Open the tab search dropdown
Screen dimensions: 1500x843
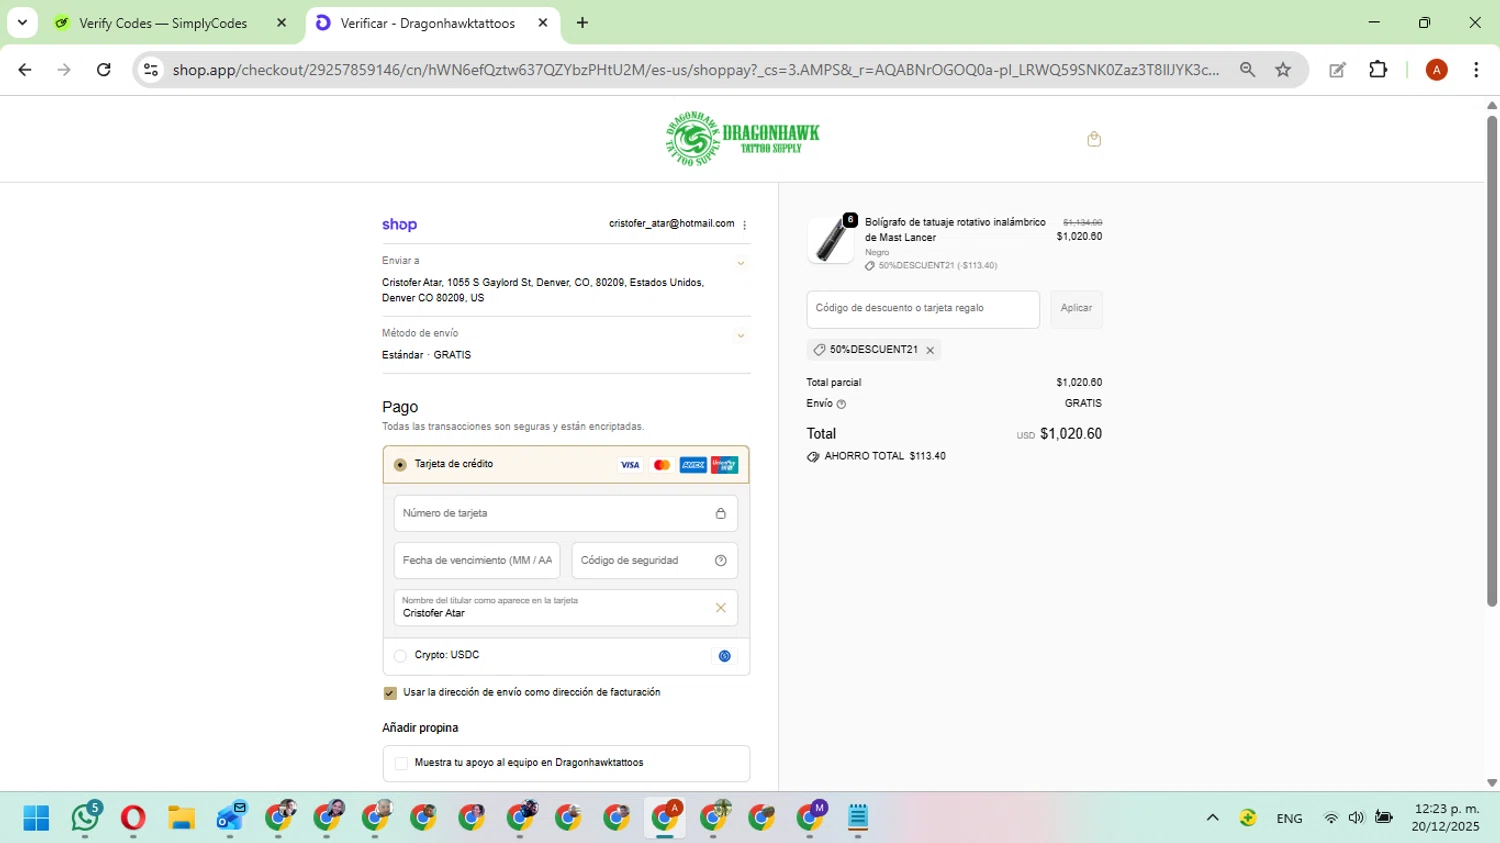22,22
